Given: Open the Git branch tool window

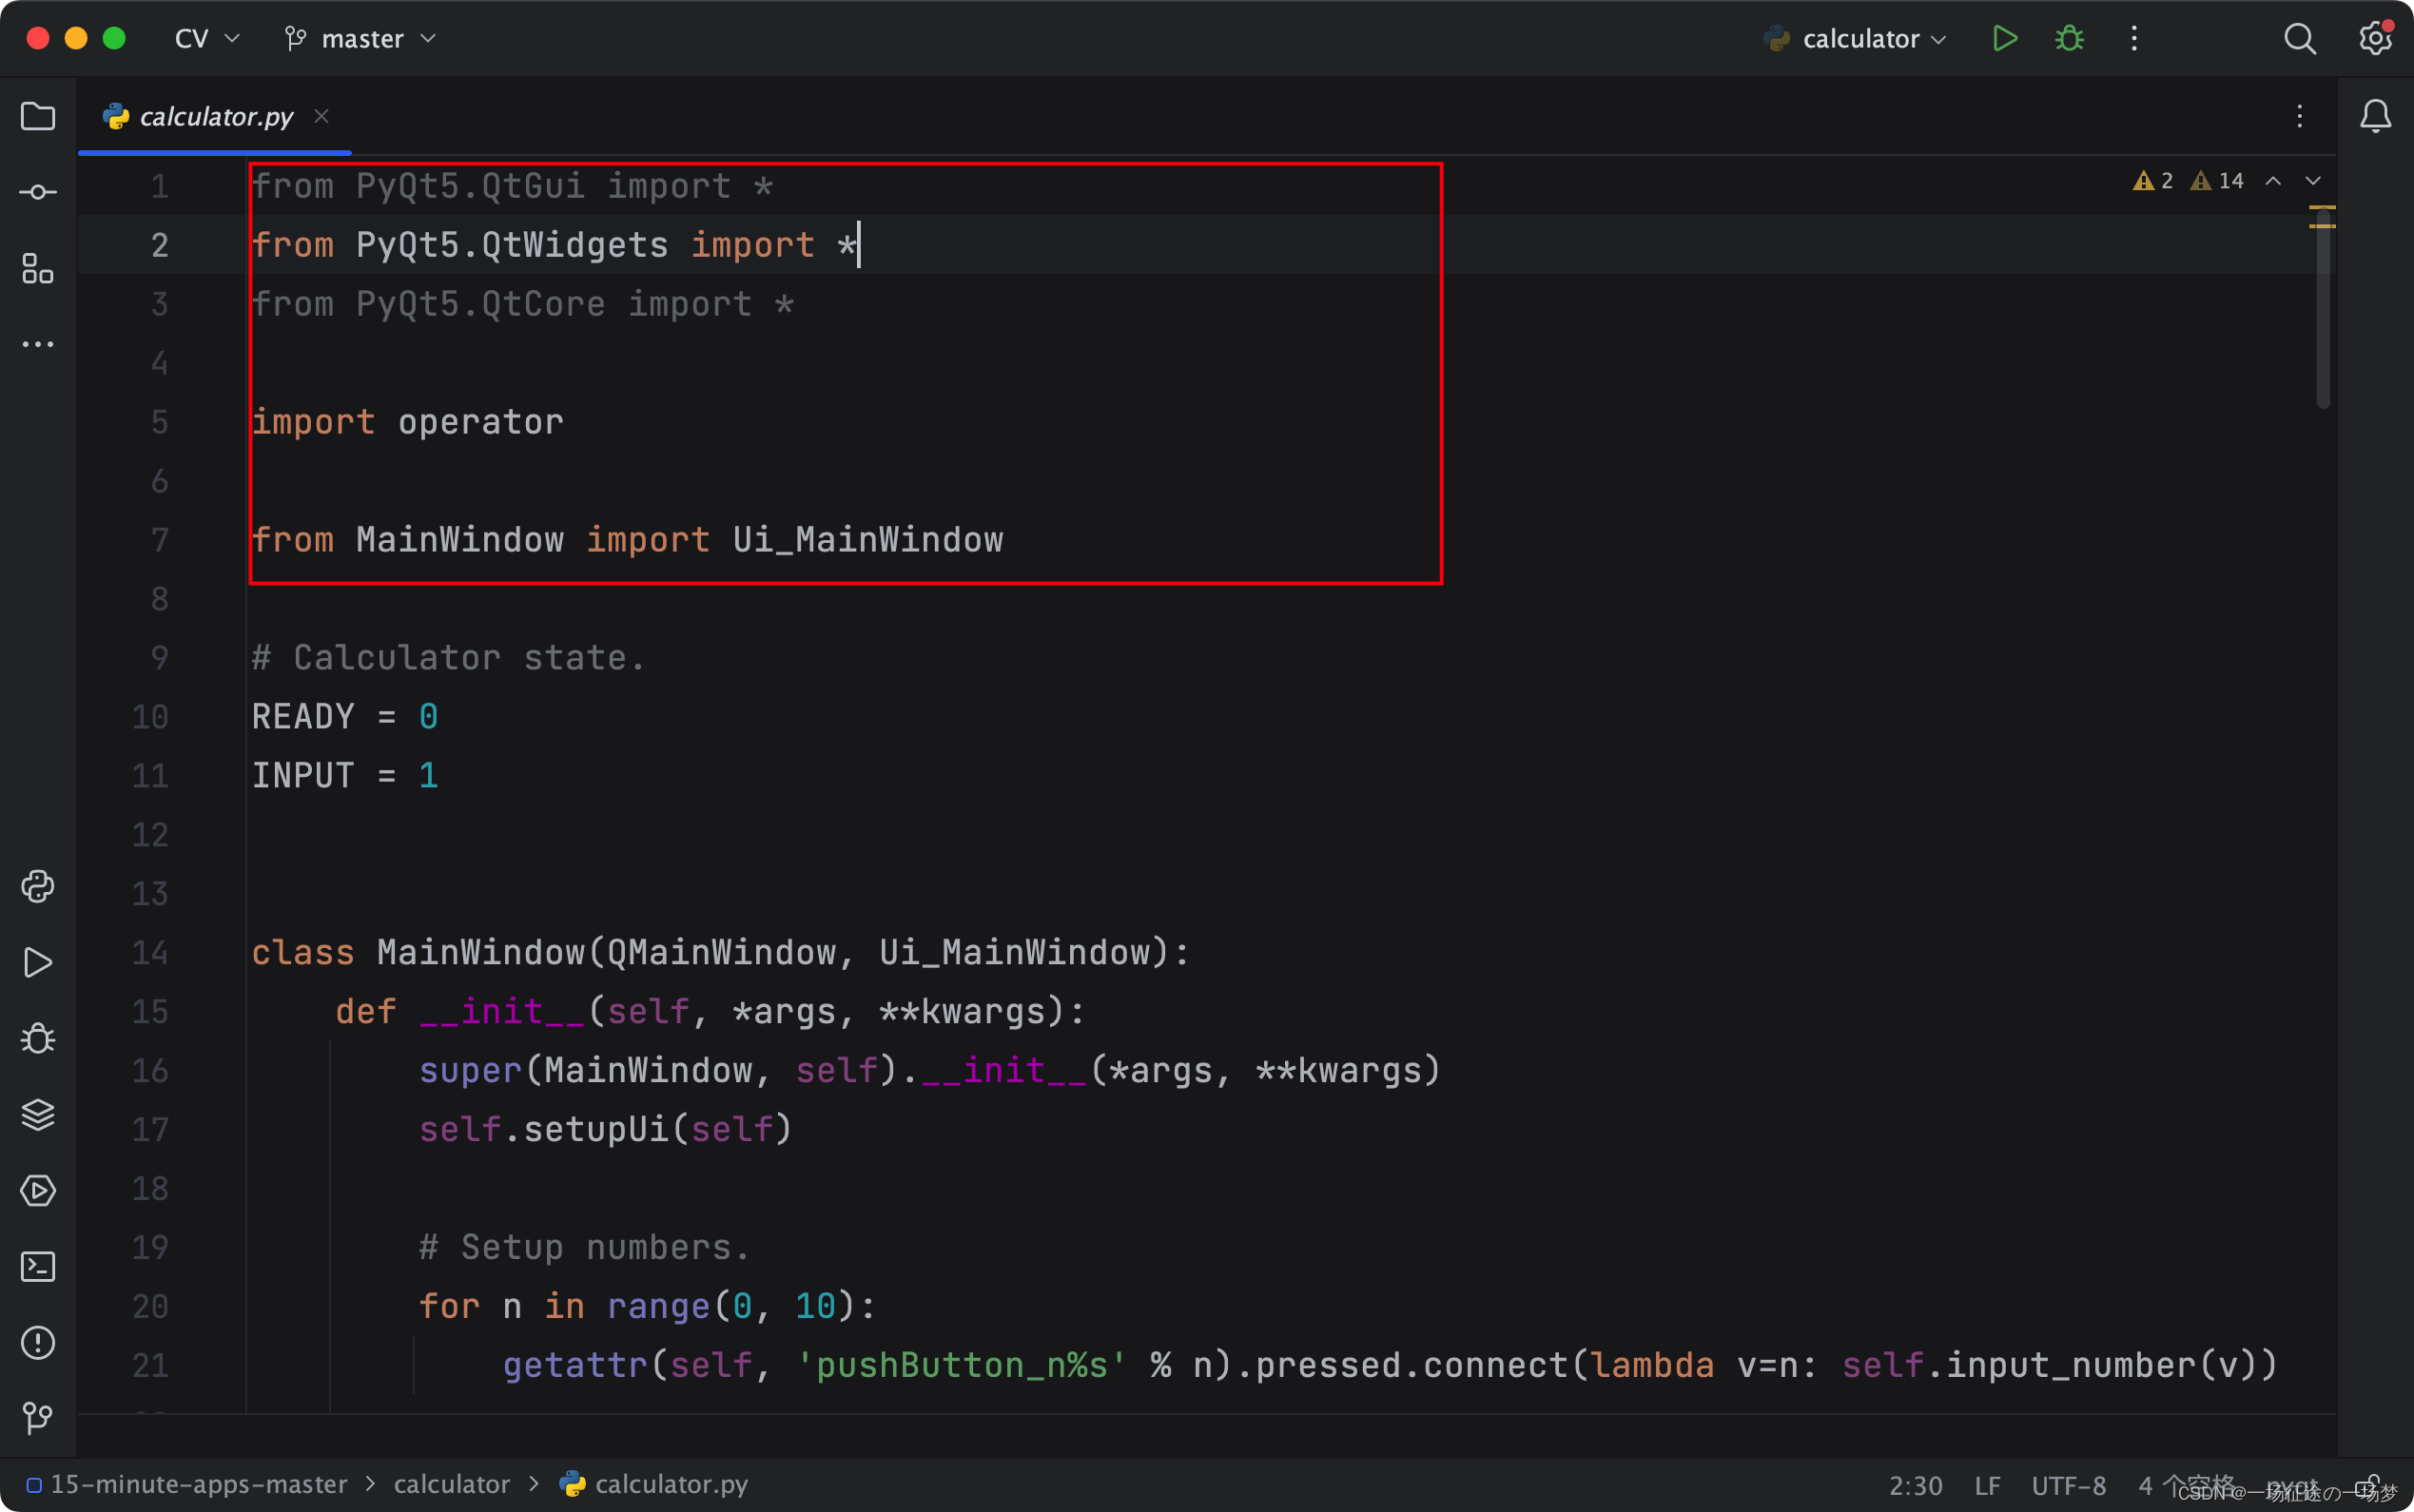Looking at the screenshot, I should point(38,1418).
